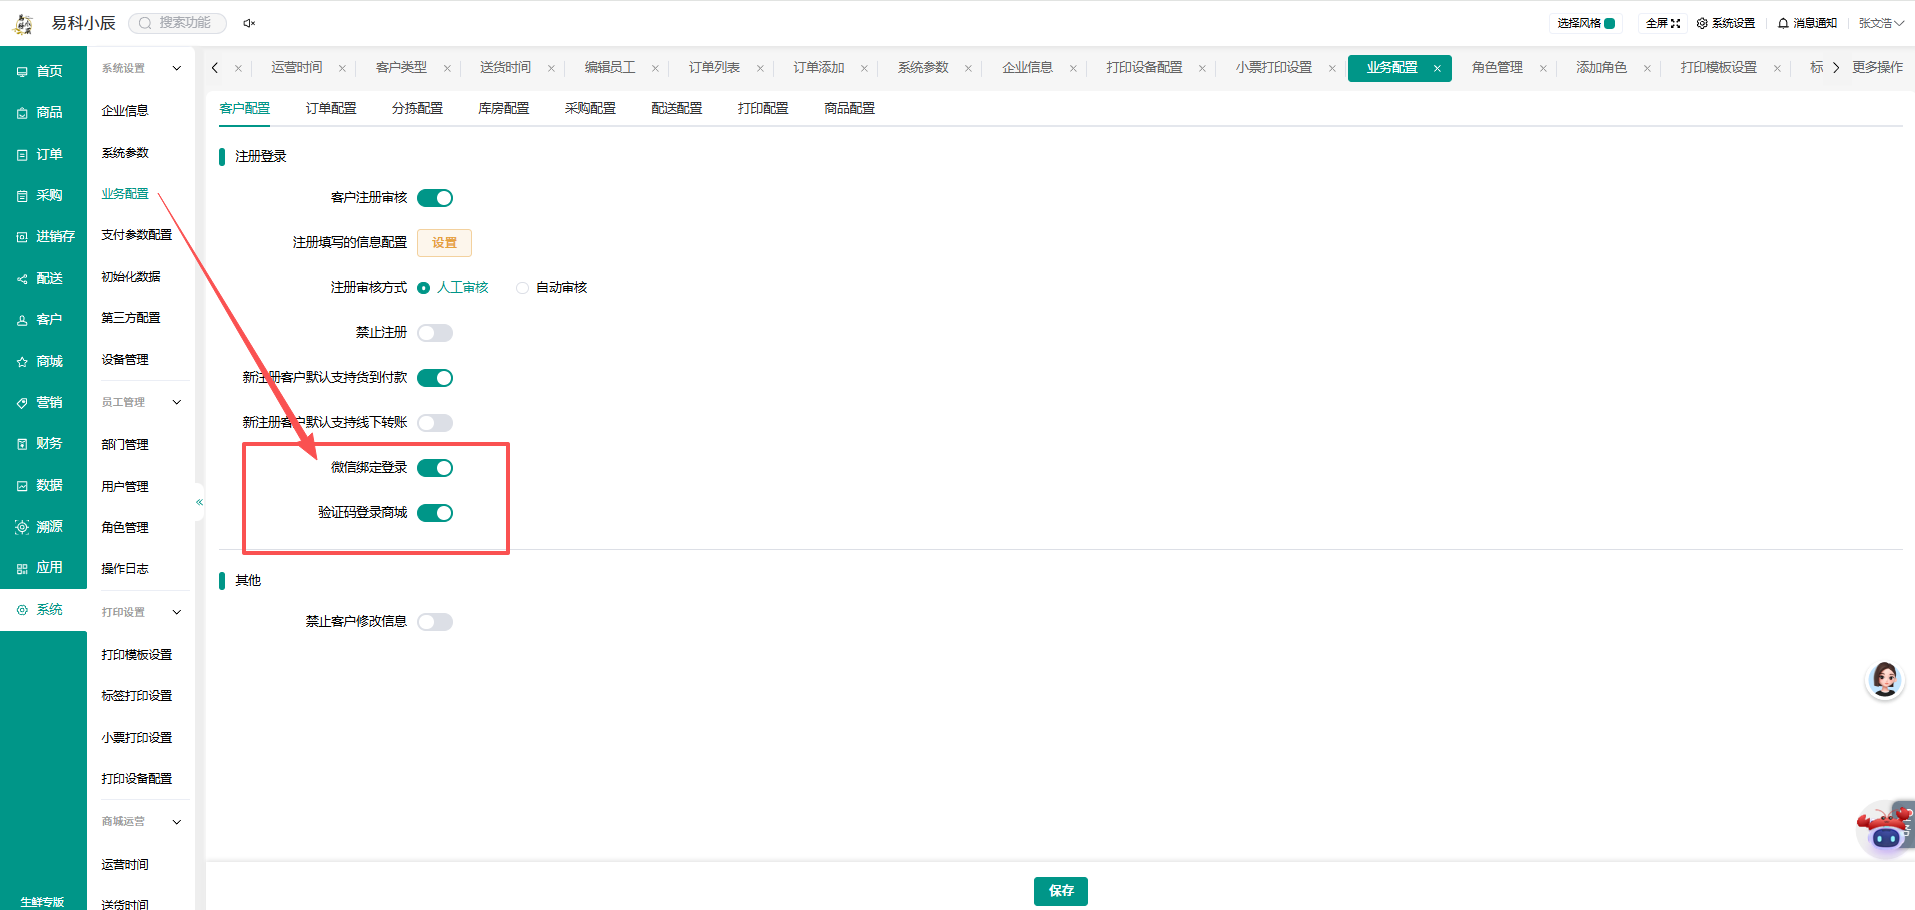This screenshot has width=1915, height=910.
Task: Click 设置 button for 注册填写的信息配置
Action: coord(444,243)
